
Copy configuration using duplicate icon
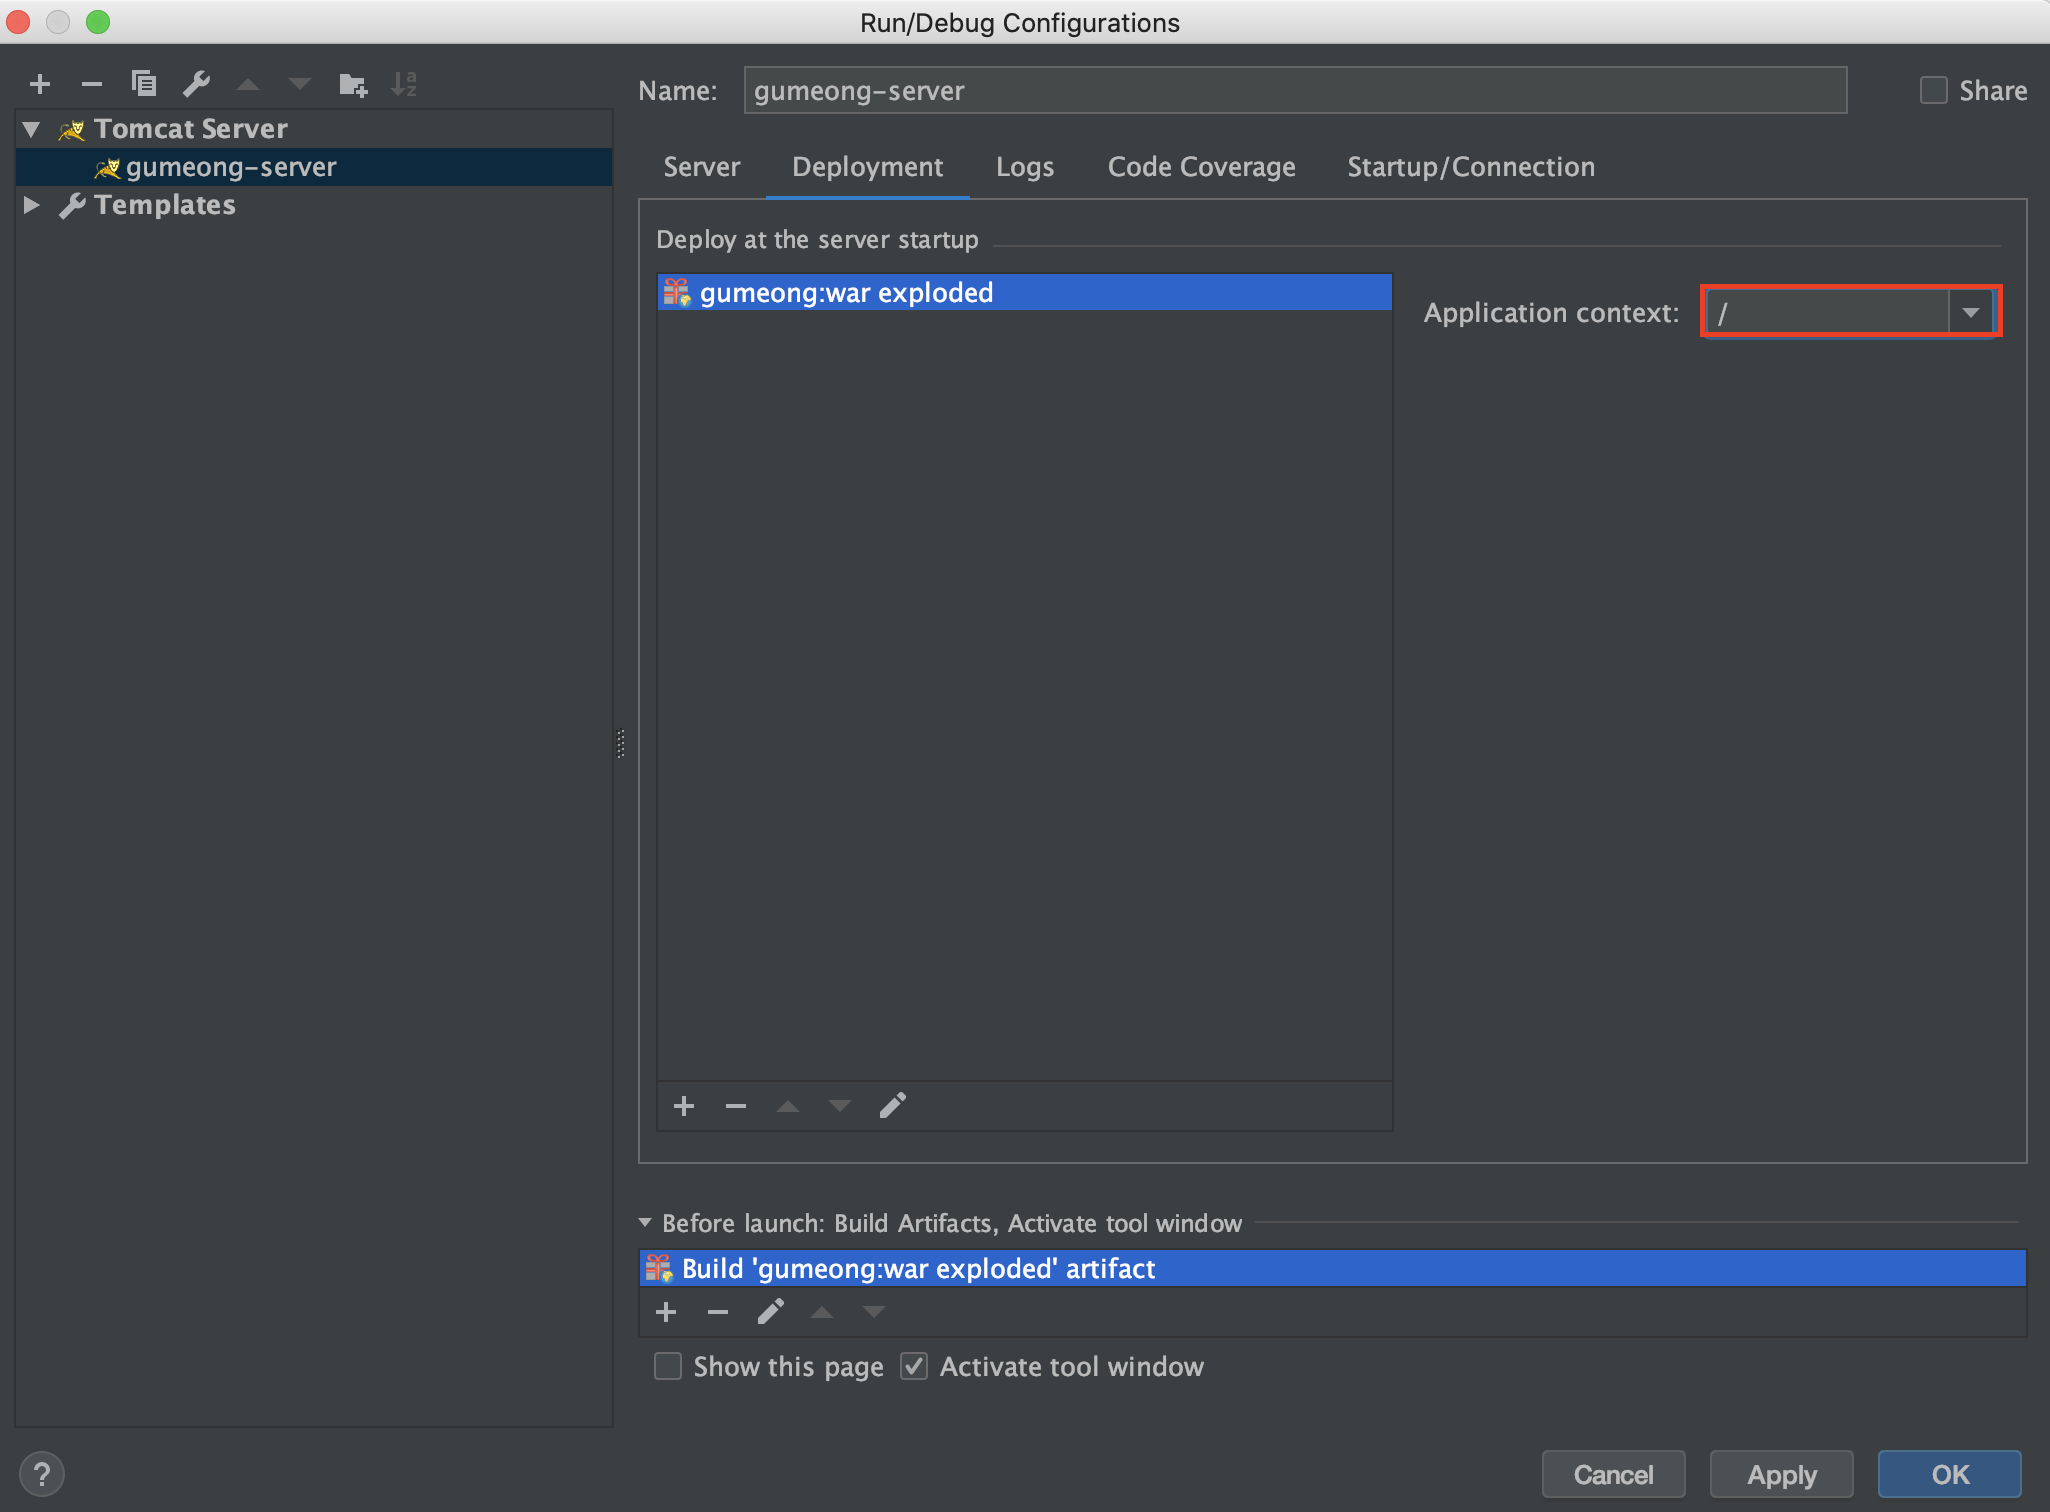pyautogui.click(x=144, y=84)
